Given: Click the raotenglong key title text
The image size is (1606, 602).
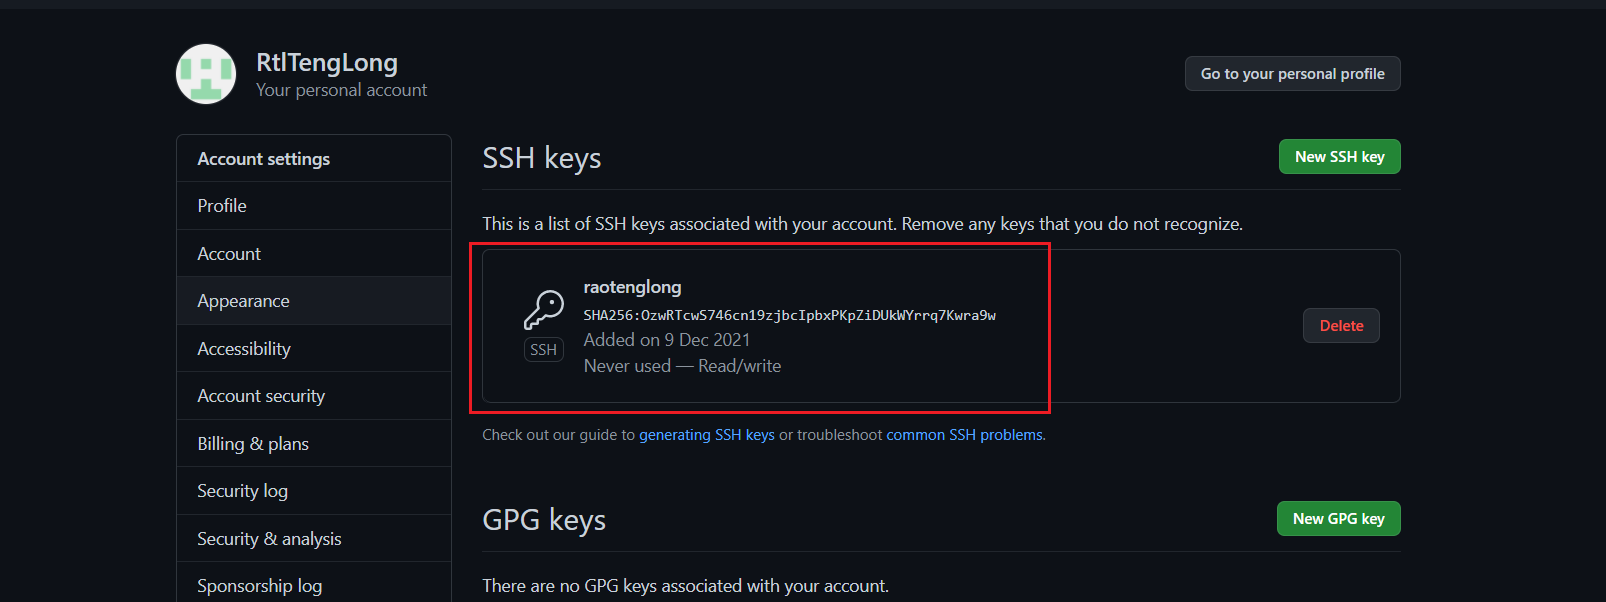Looking at the screenshot, I should point(632,287).
